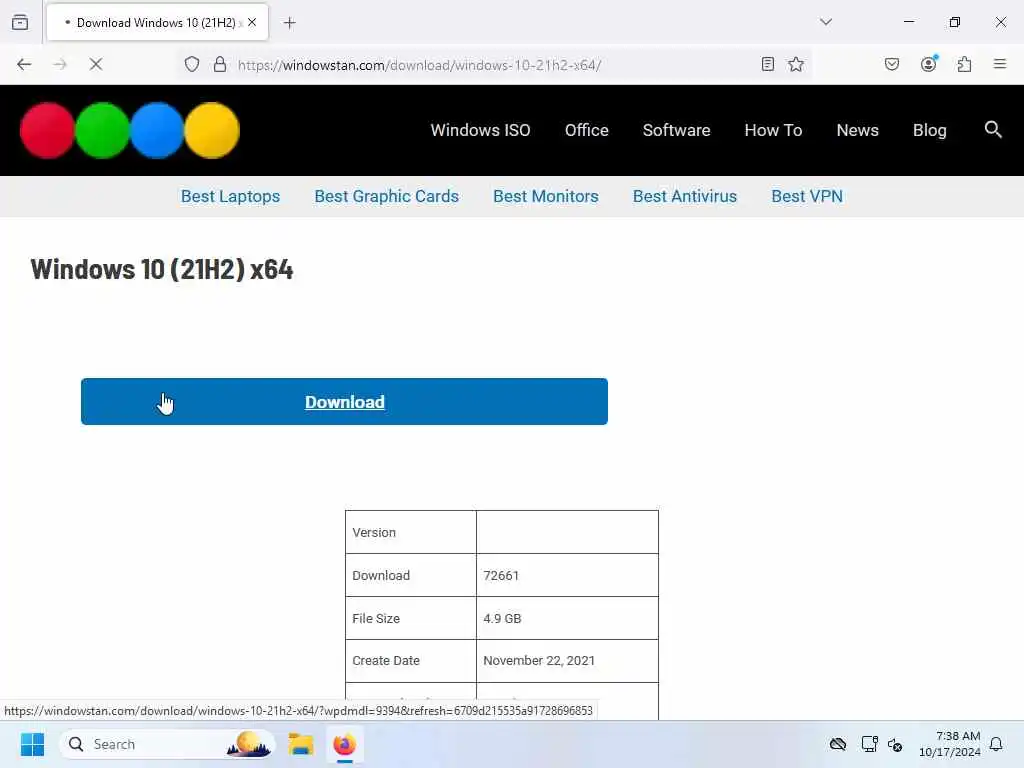Open the Software menu item
Image resolution: width=1024 pixels, height=768 pixels.
(x=676, y=130)
